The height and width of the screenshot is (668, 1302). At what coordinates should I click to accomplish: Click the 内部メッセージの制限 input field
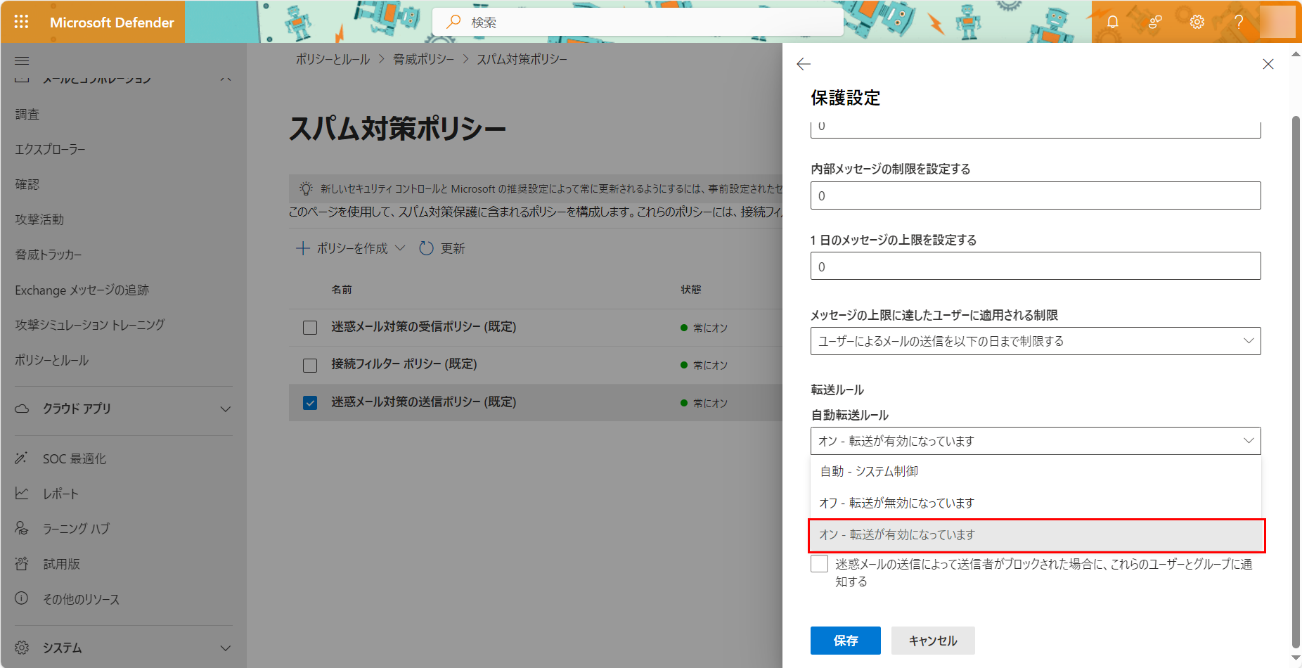(1035, 195)
